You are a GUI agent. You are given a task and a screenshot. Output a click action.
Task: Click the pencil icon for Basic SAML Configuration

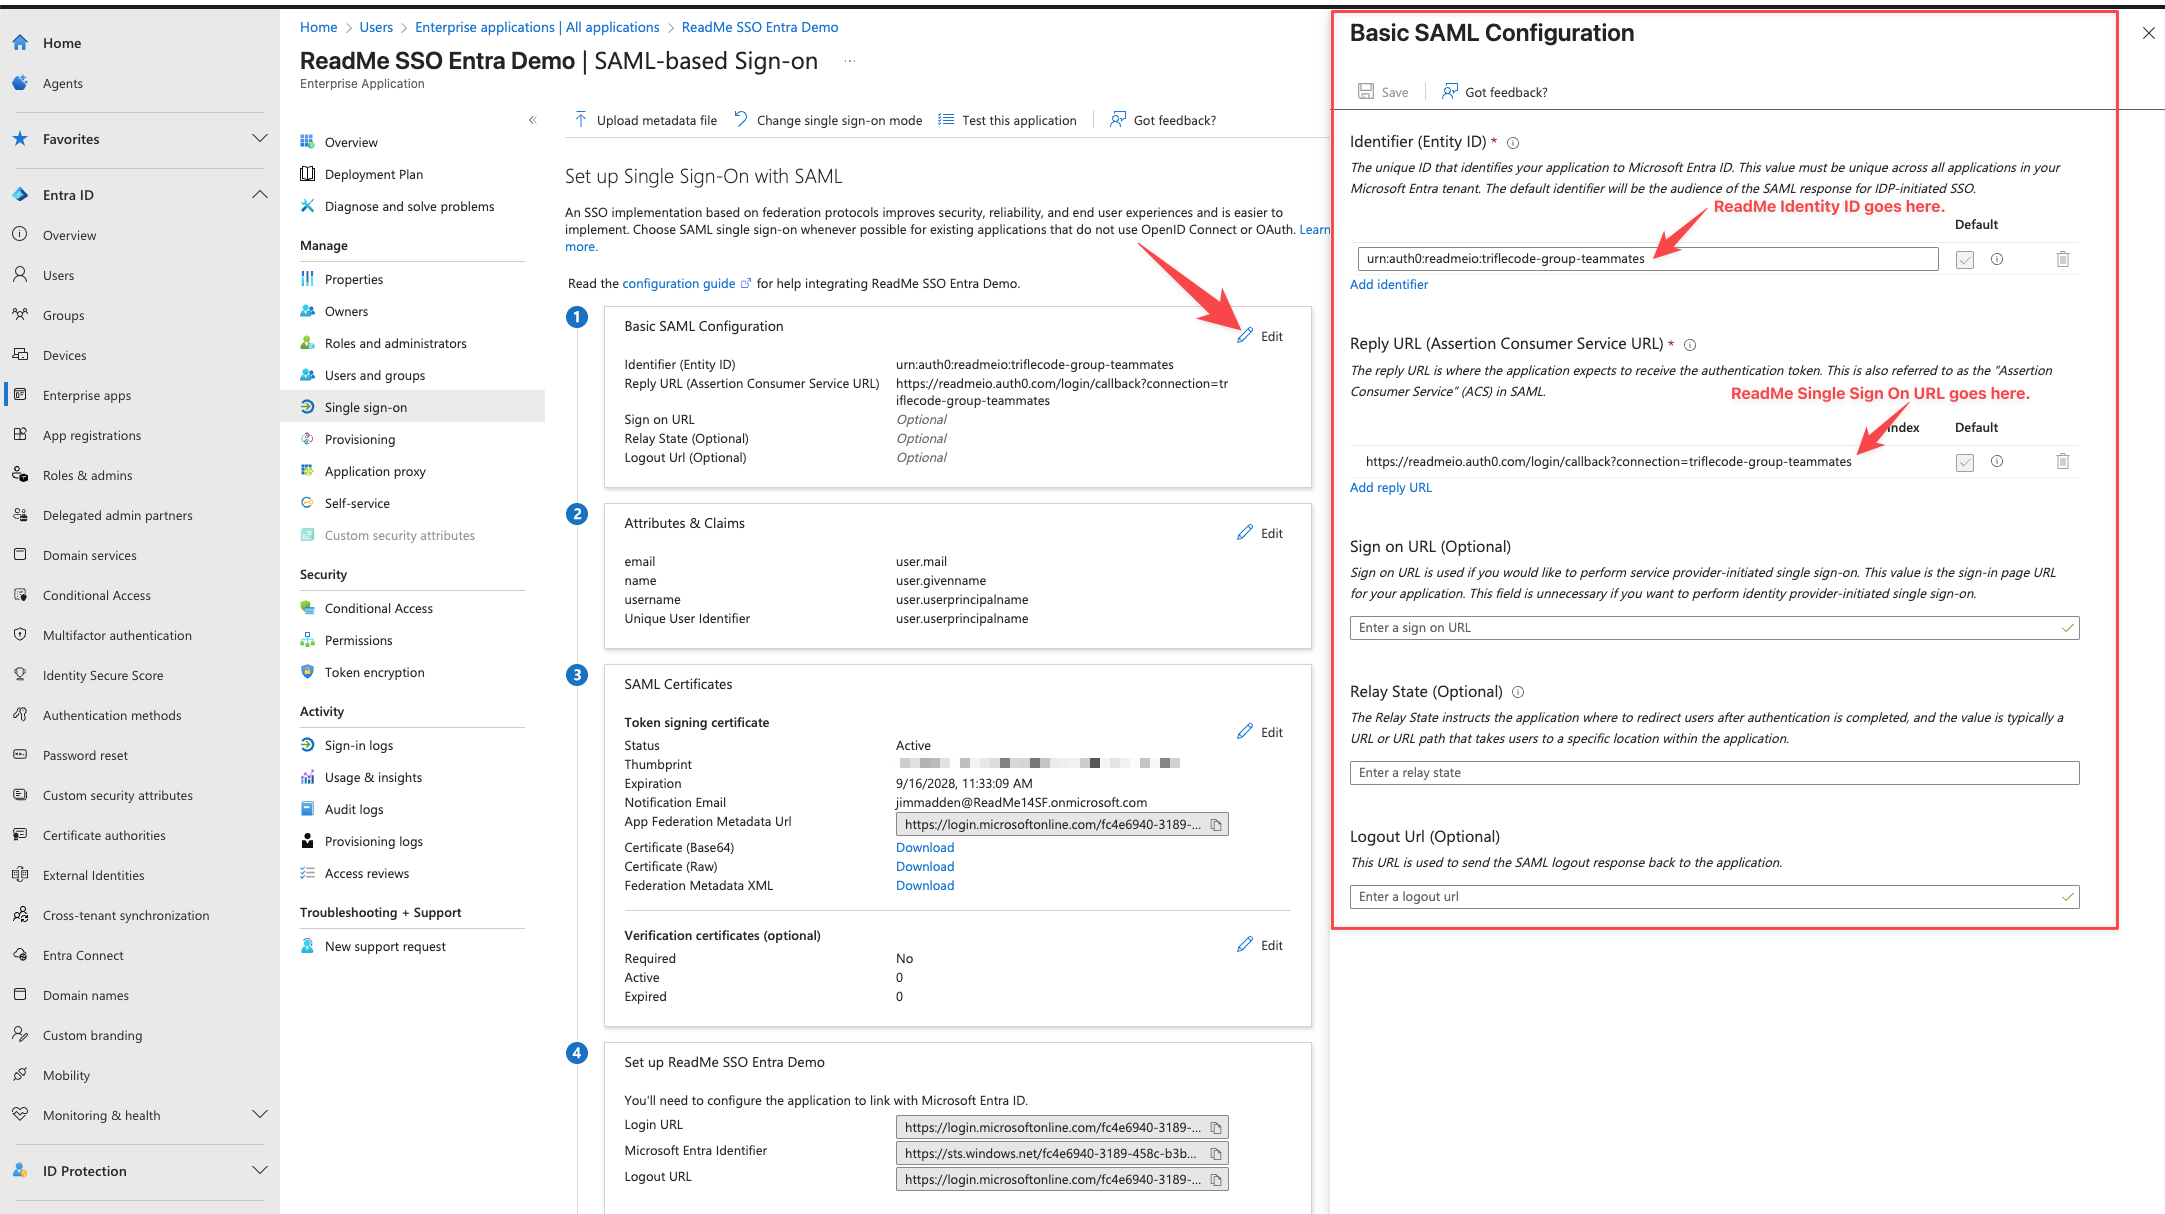click(1245, 336)
